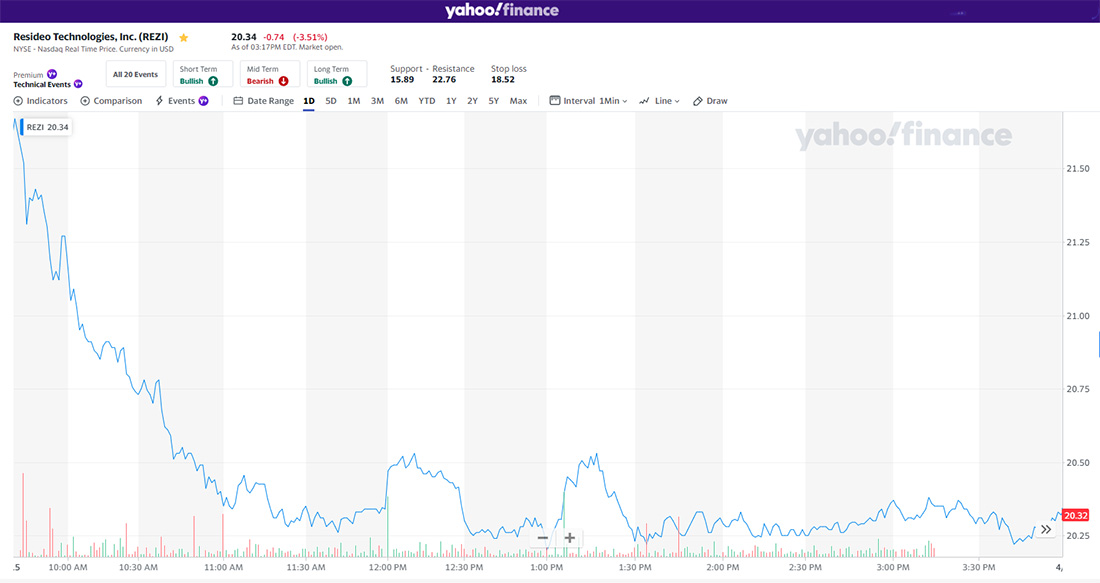
Task: Expand the Interval 1Min dropdown
Action: [x=589, y=101]
